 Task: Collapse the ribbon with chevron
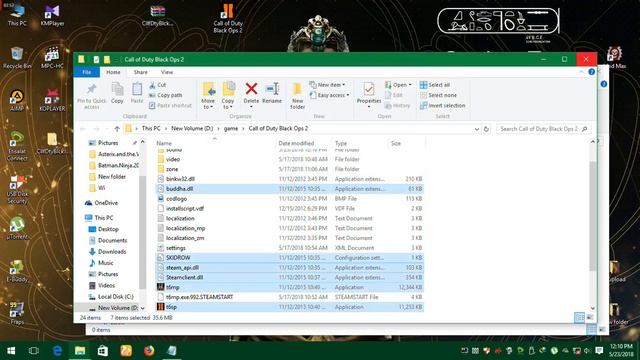[x=581, y=72]
